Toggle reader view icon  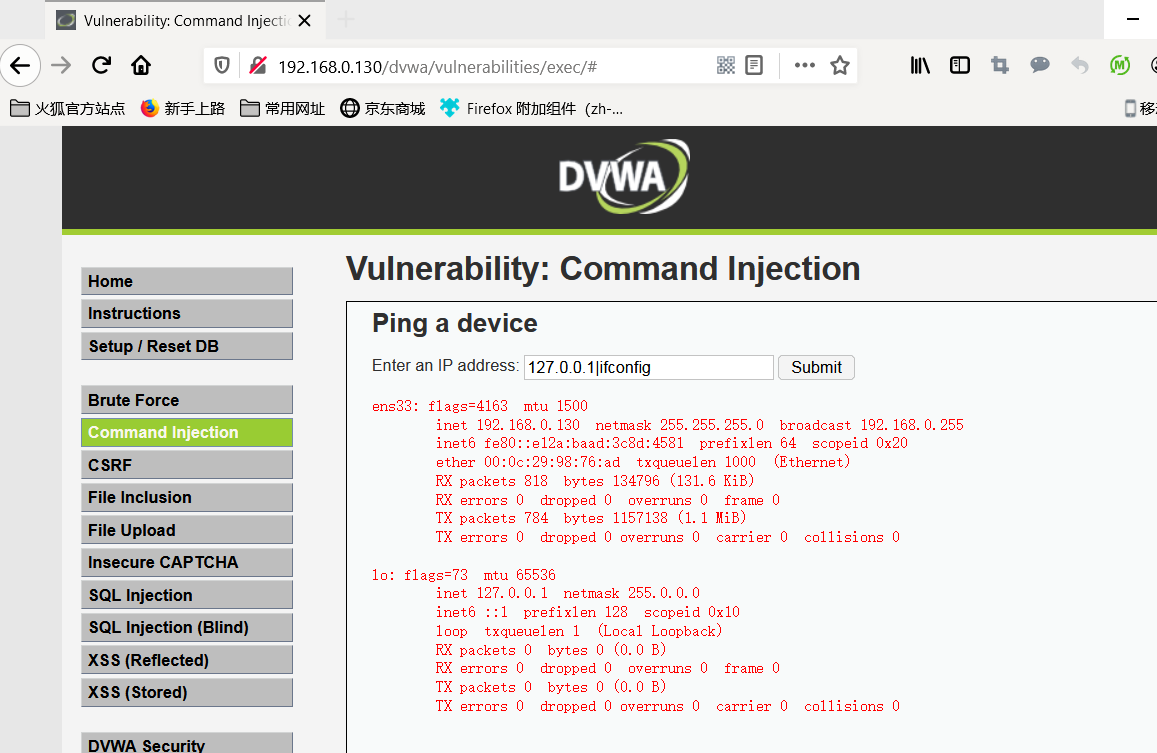tap(754, 66)
